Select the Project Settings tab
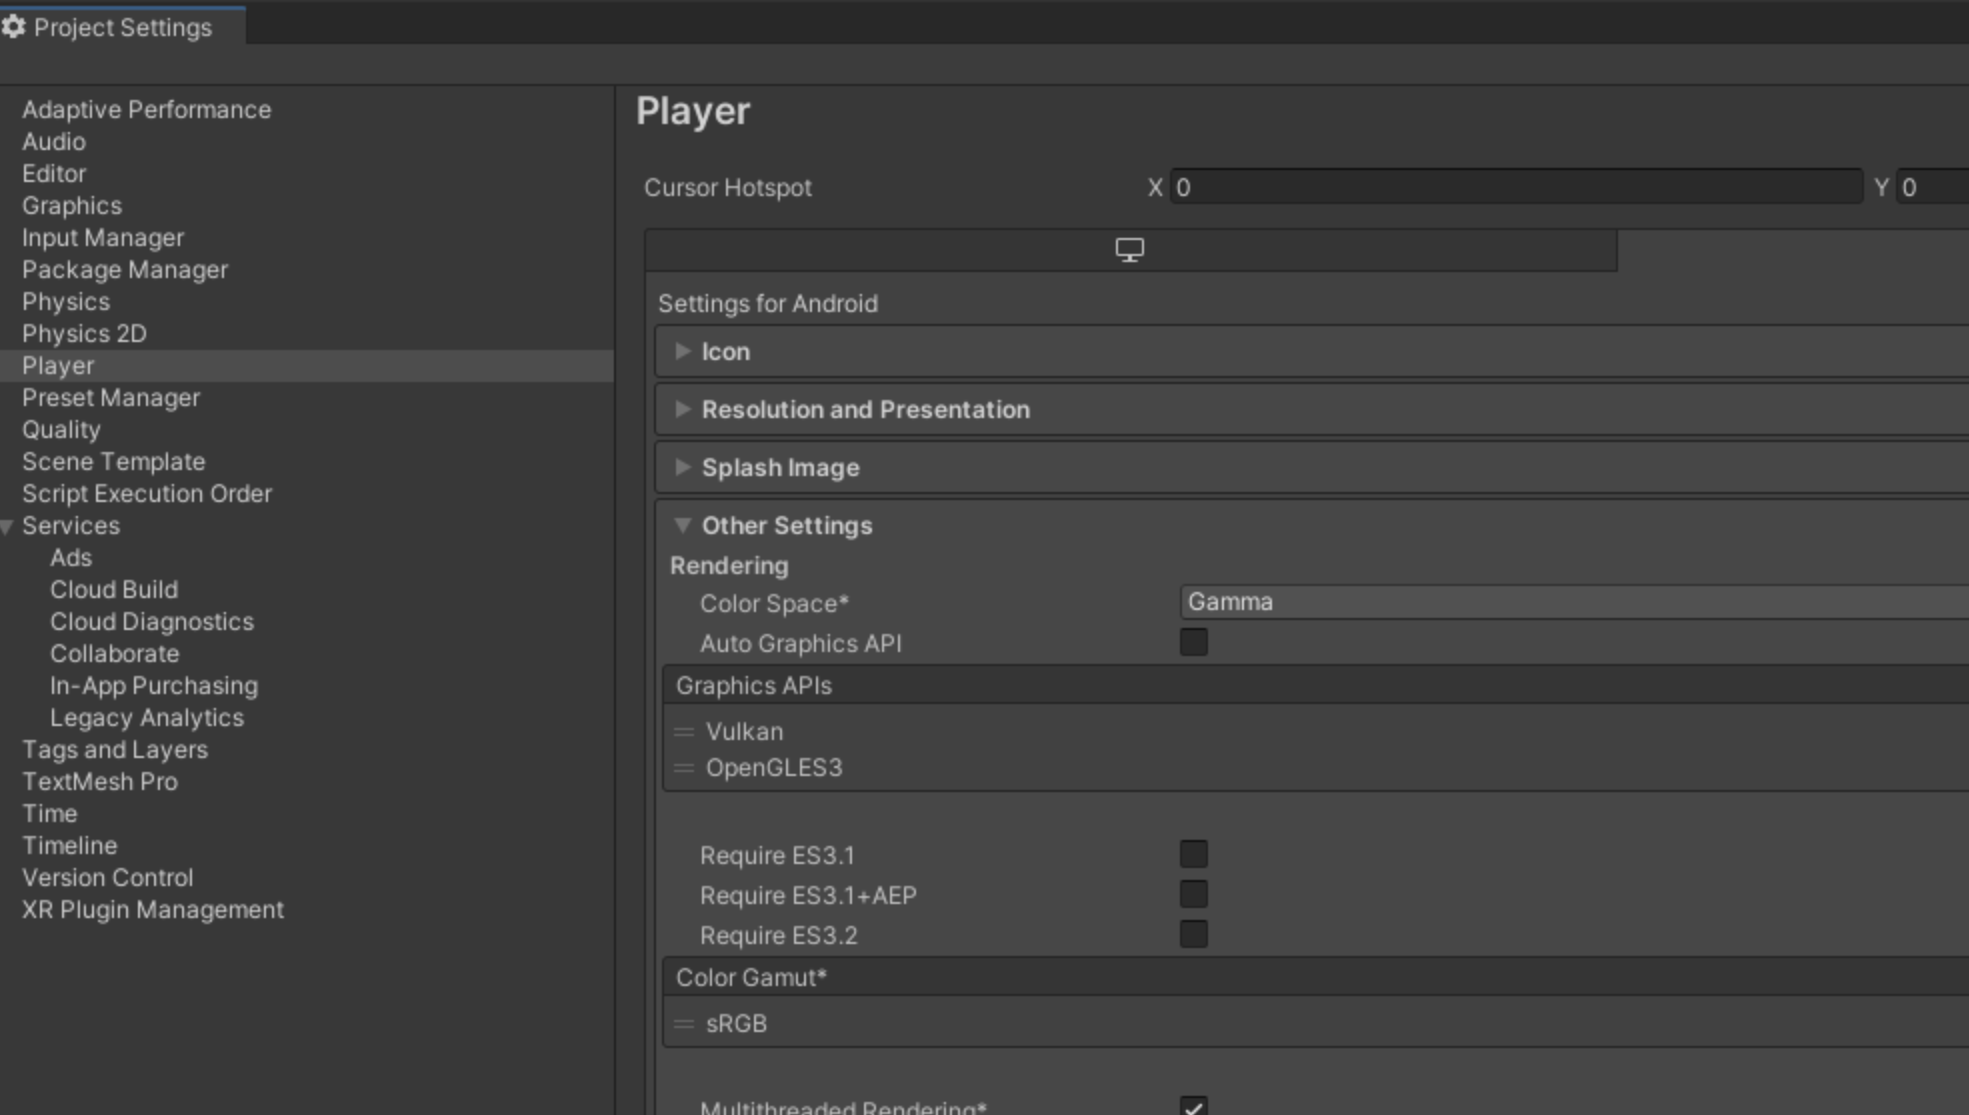 point(122,27)
